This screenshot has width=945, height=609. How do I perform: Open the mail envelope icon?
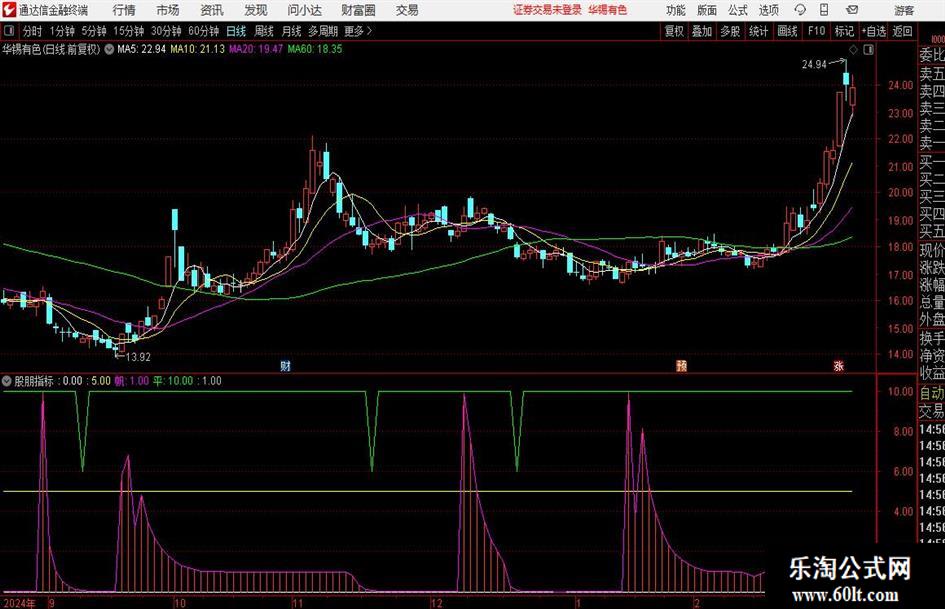(x=852, y=10)
